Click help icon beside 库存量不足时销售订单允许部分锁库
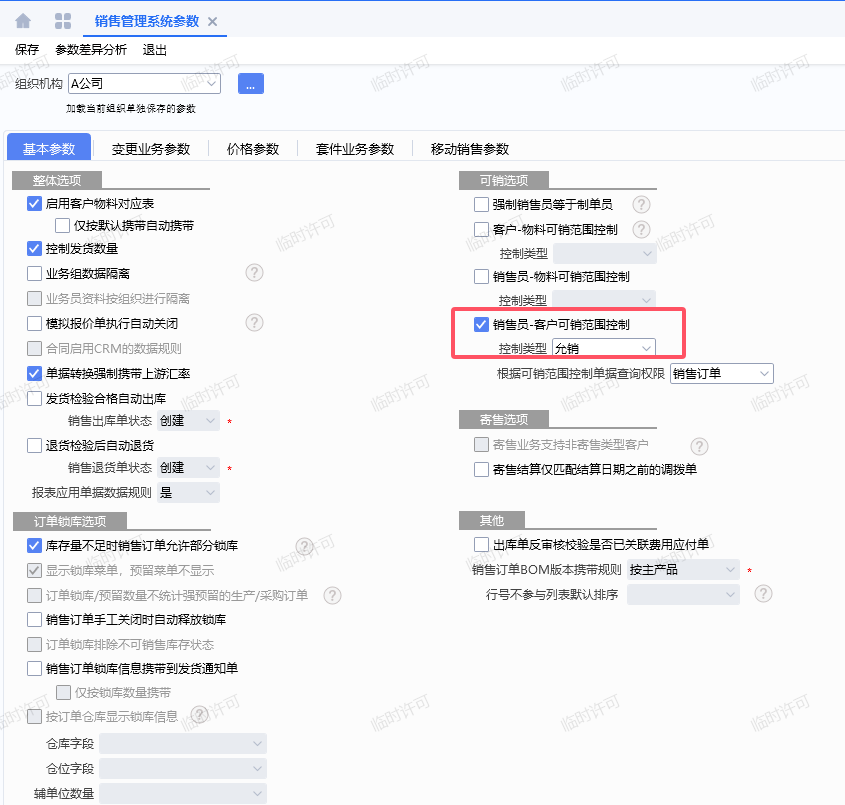Screen dimensions: 845x805 (305, 545)
